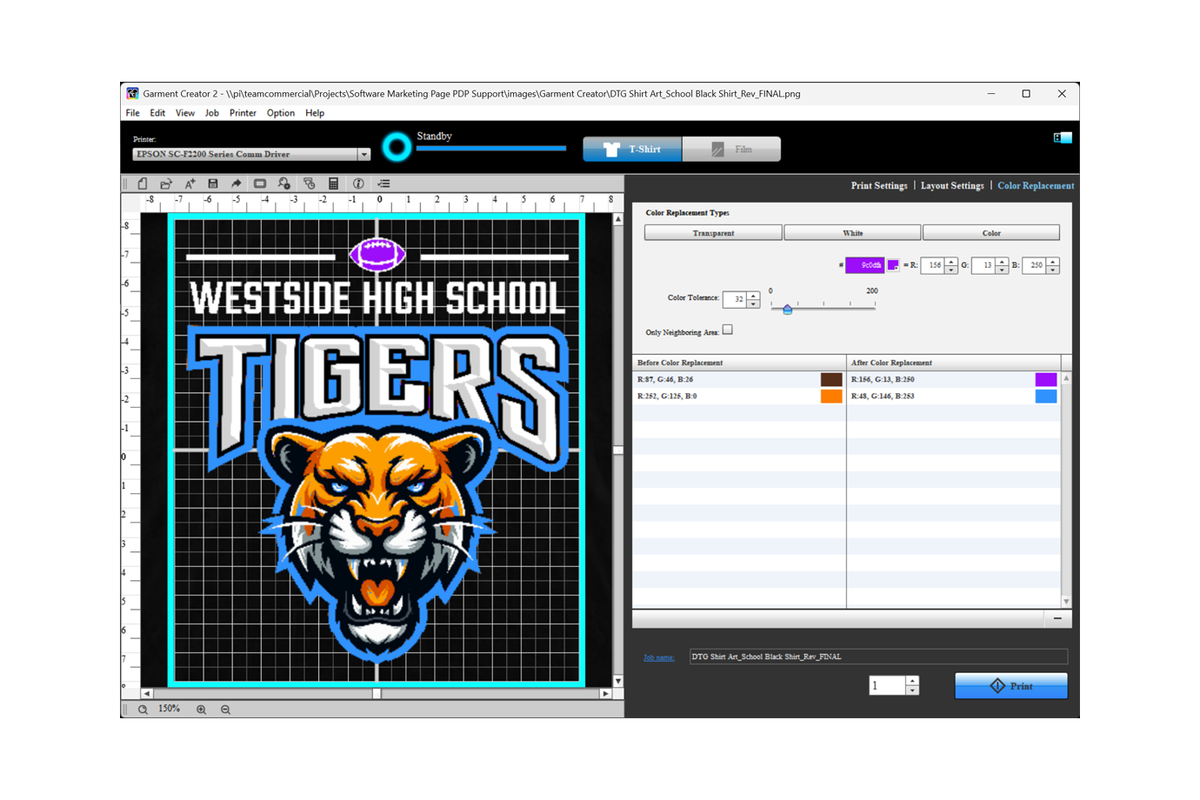Click the Job name link

tap(659, 657)
